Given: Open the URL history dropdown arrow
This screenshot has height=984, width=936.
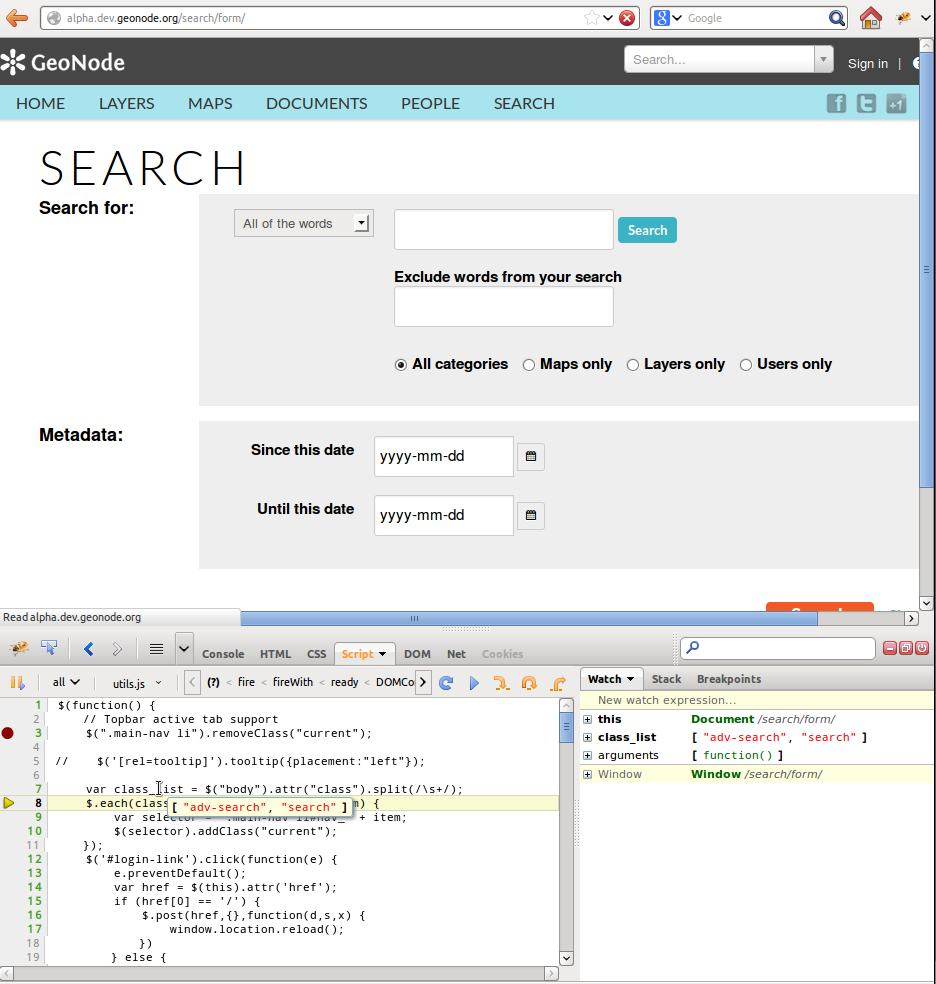Looking at the screenshot, I should (x=608, y=18).
